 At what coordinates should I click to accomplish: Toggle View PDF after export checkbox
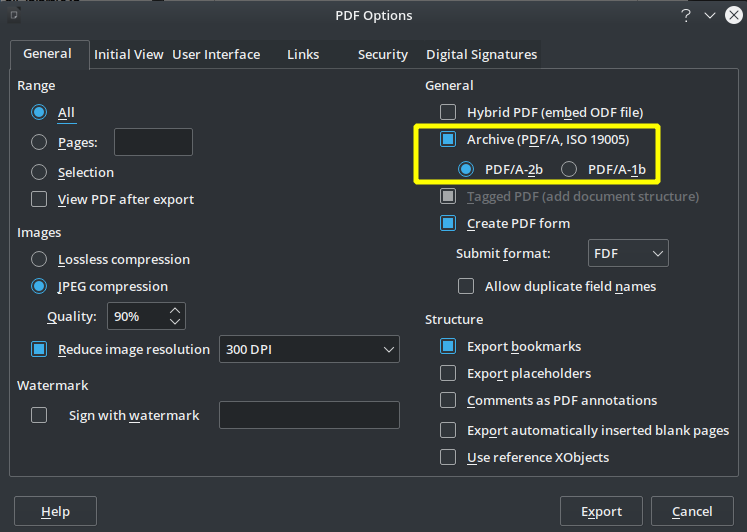click(x=39, y=199)
